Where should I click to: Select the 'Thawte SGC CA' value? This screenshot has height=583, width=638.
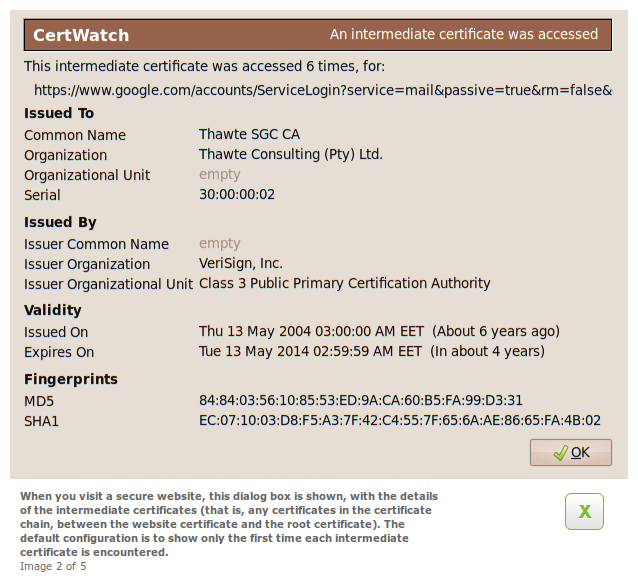click(x=249, y=134)
